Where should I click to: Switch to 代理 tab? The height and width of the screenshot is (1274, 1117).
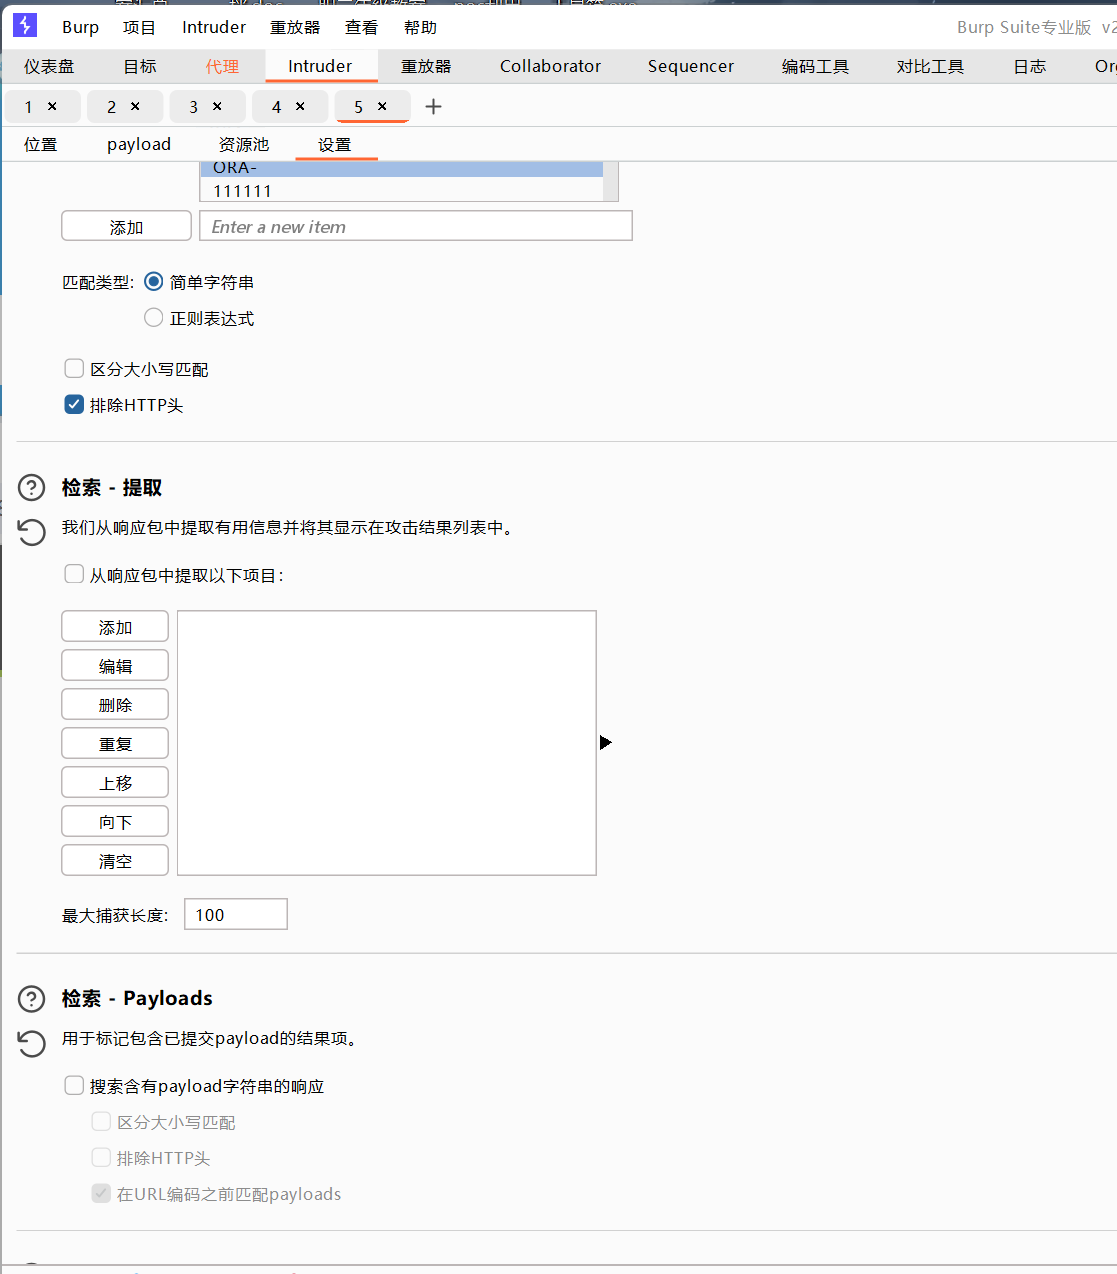pyautogui.click(x=222, y=66)
